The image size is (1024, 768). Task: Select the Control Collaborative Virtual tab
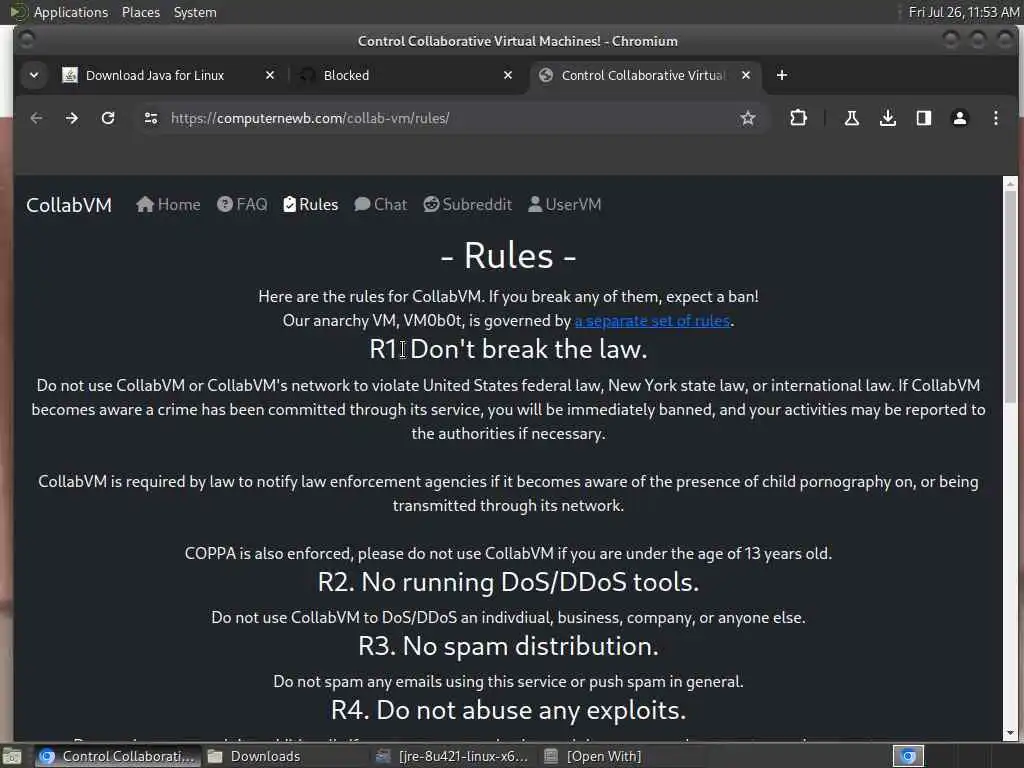[643, 75]
